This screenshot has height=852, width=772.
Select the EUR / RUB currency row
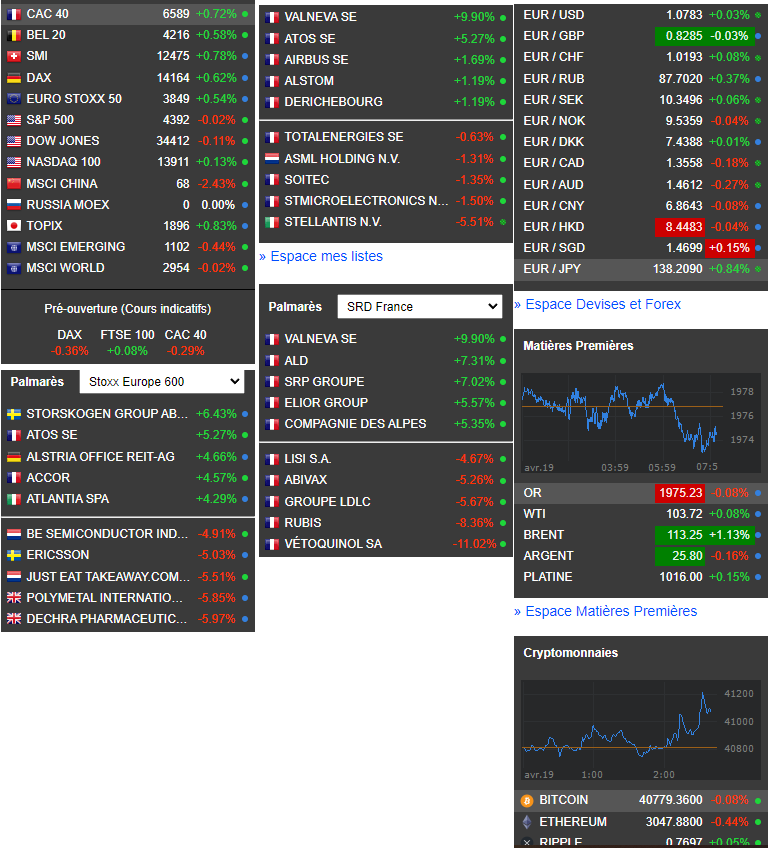pos(641,79)
